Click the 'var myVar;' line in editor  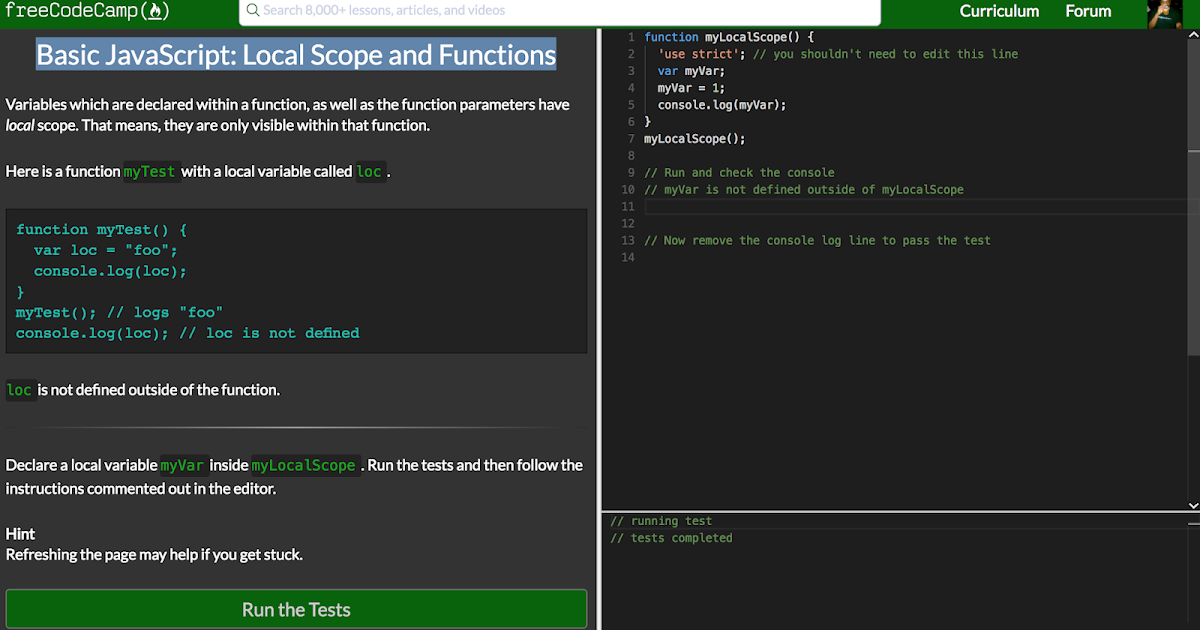coord(691,71)
